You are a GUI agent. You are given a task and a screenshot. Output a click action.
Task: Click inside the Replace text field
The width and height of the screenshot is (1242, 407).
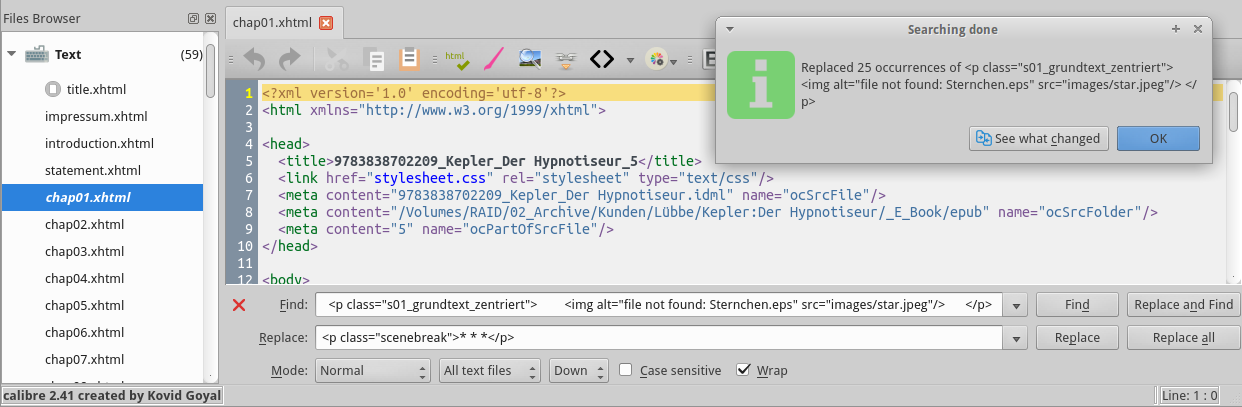pyautogui.click(x=660, y=338)
